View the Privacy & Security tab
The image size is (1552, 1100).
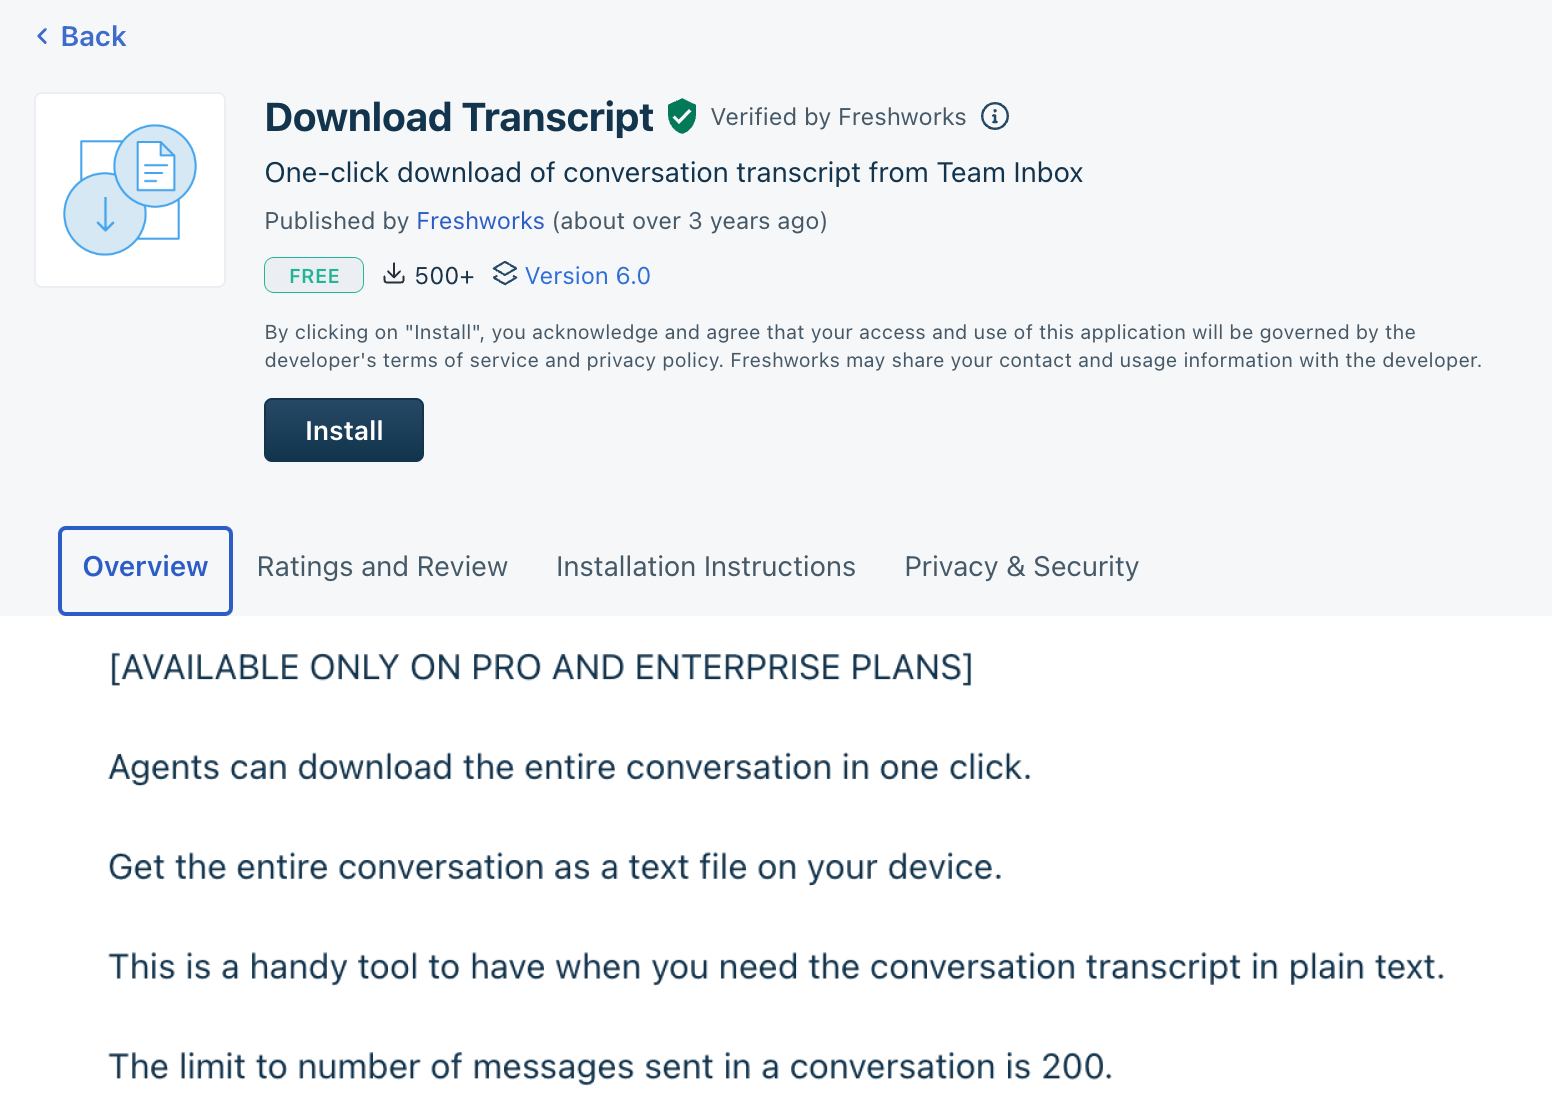pyautogui.click(x=1021, y=566)
